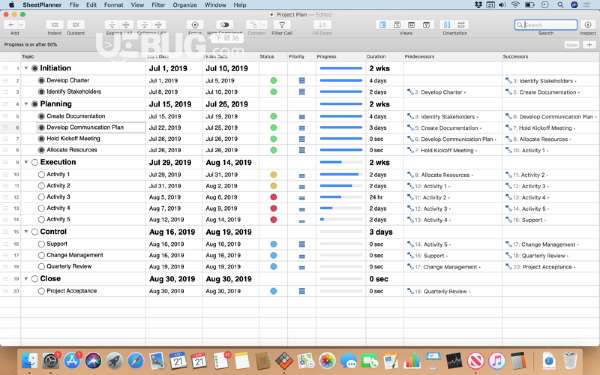Open Finder from the Dock

pos(29,361)
